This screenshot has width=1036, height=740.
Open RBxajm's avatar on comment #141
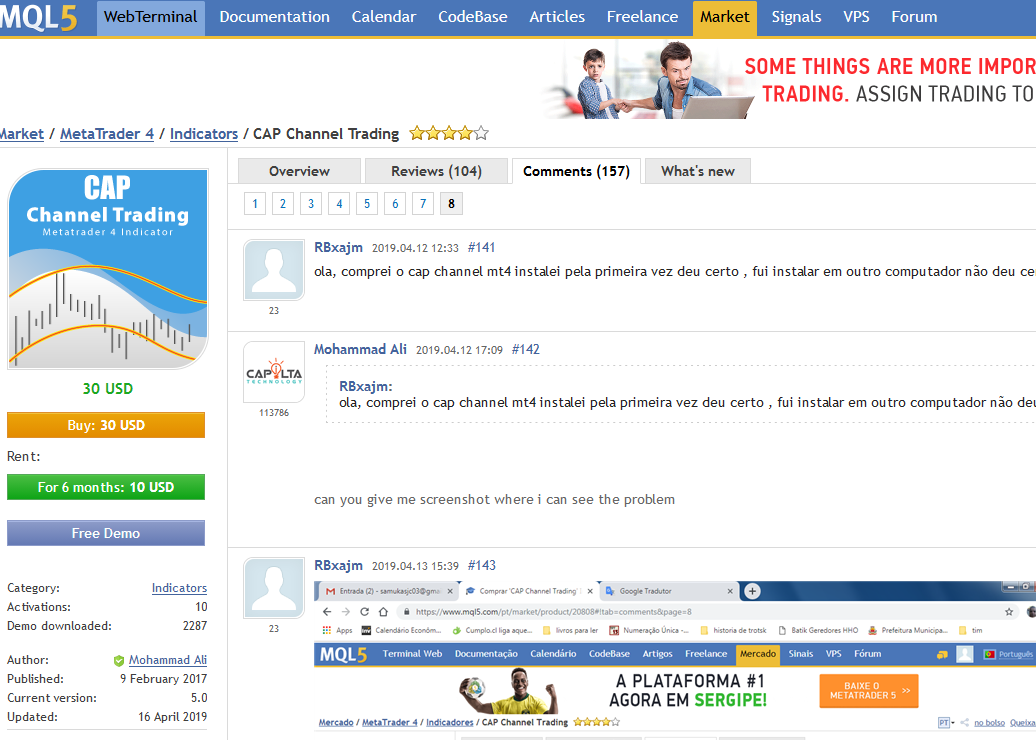[274, 270]
